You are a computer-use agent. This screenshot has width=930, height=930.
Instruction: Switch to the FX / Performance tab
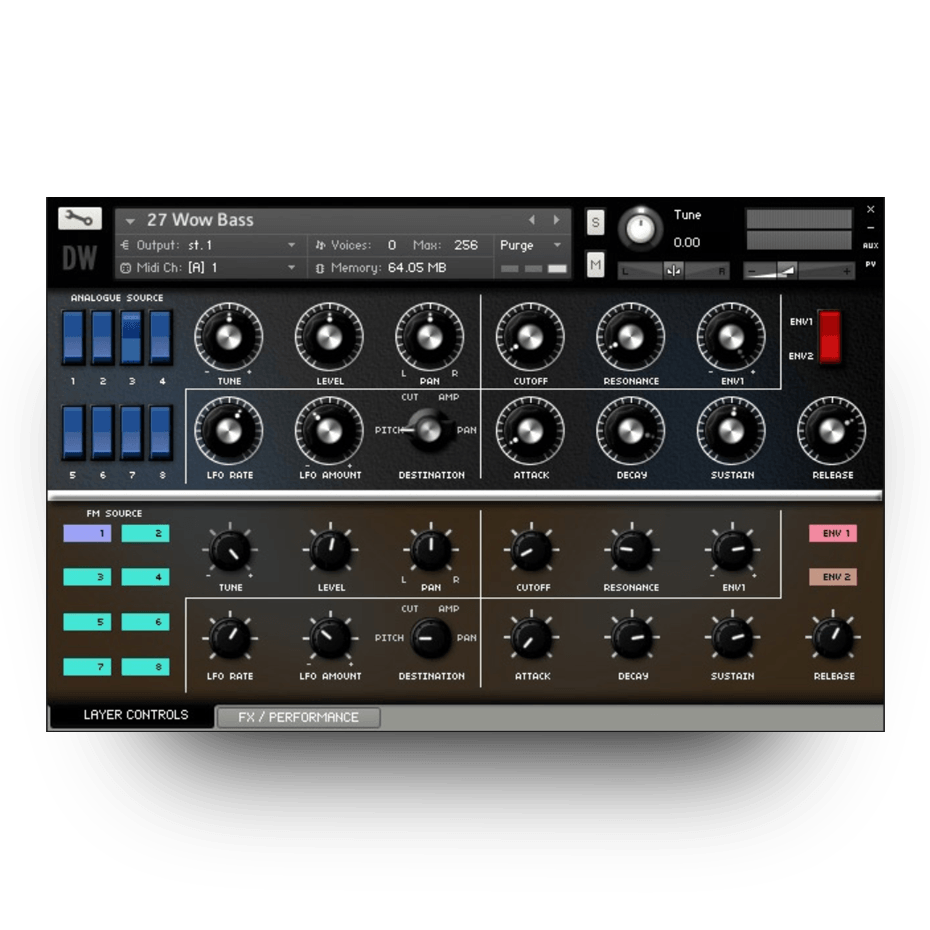[x=298, y=717]
